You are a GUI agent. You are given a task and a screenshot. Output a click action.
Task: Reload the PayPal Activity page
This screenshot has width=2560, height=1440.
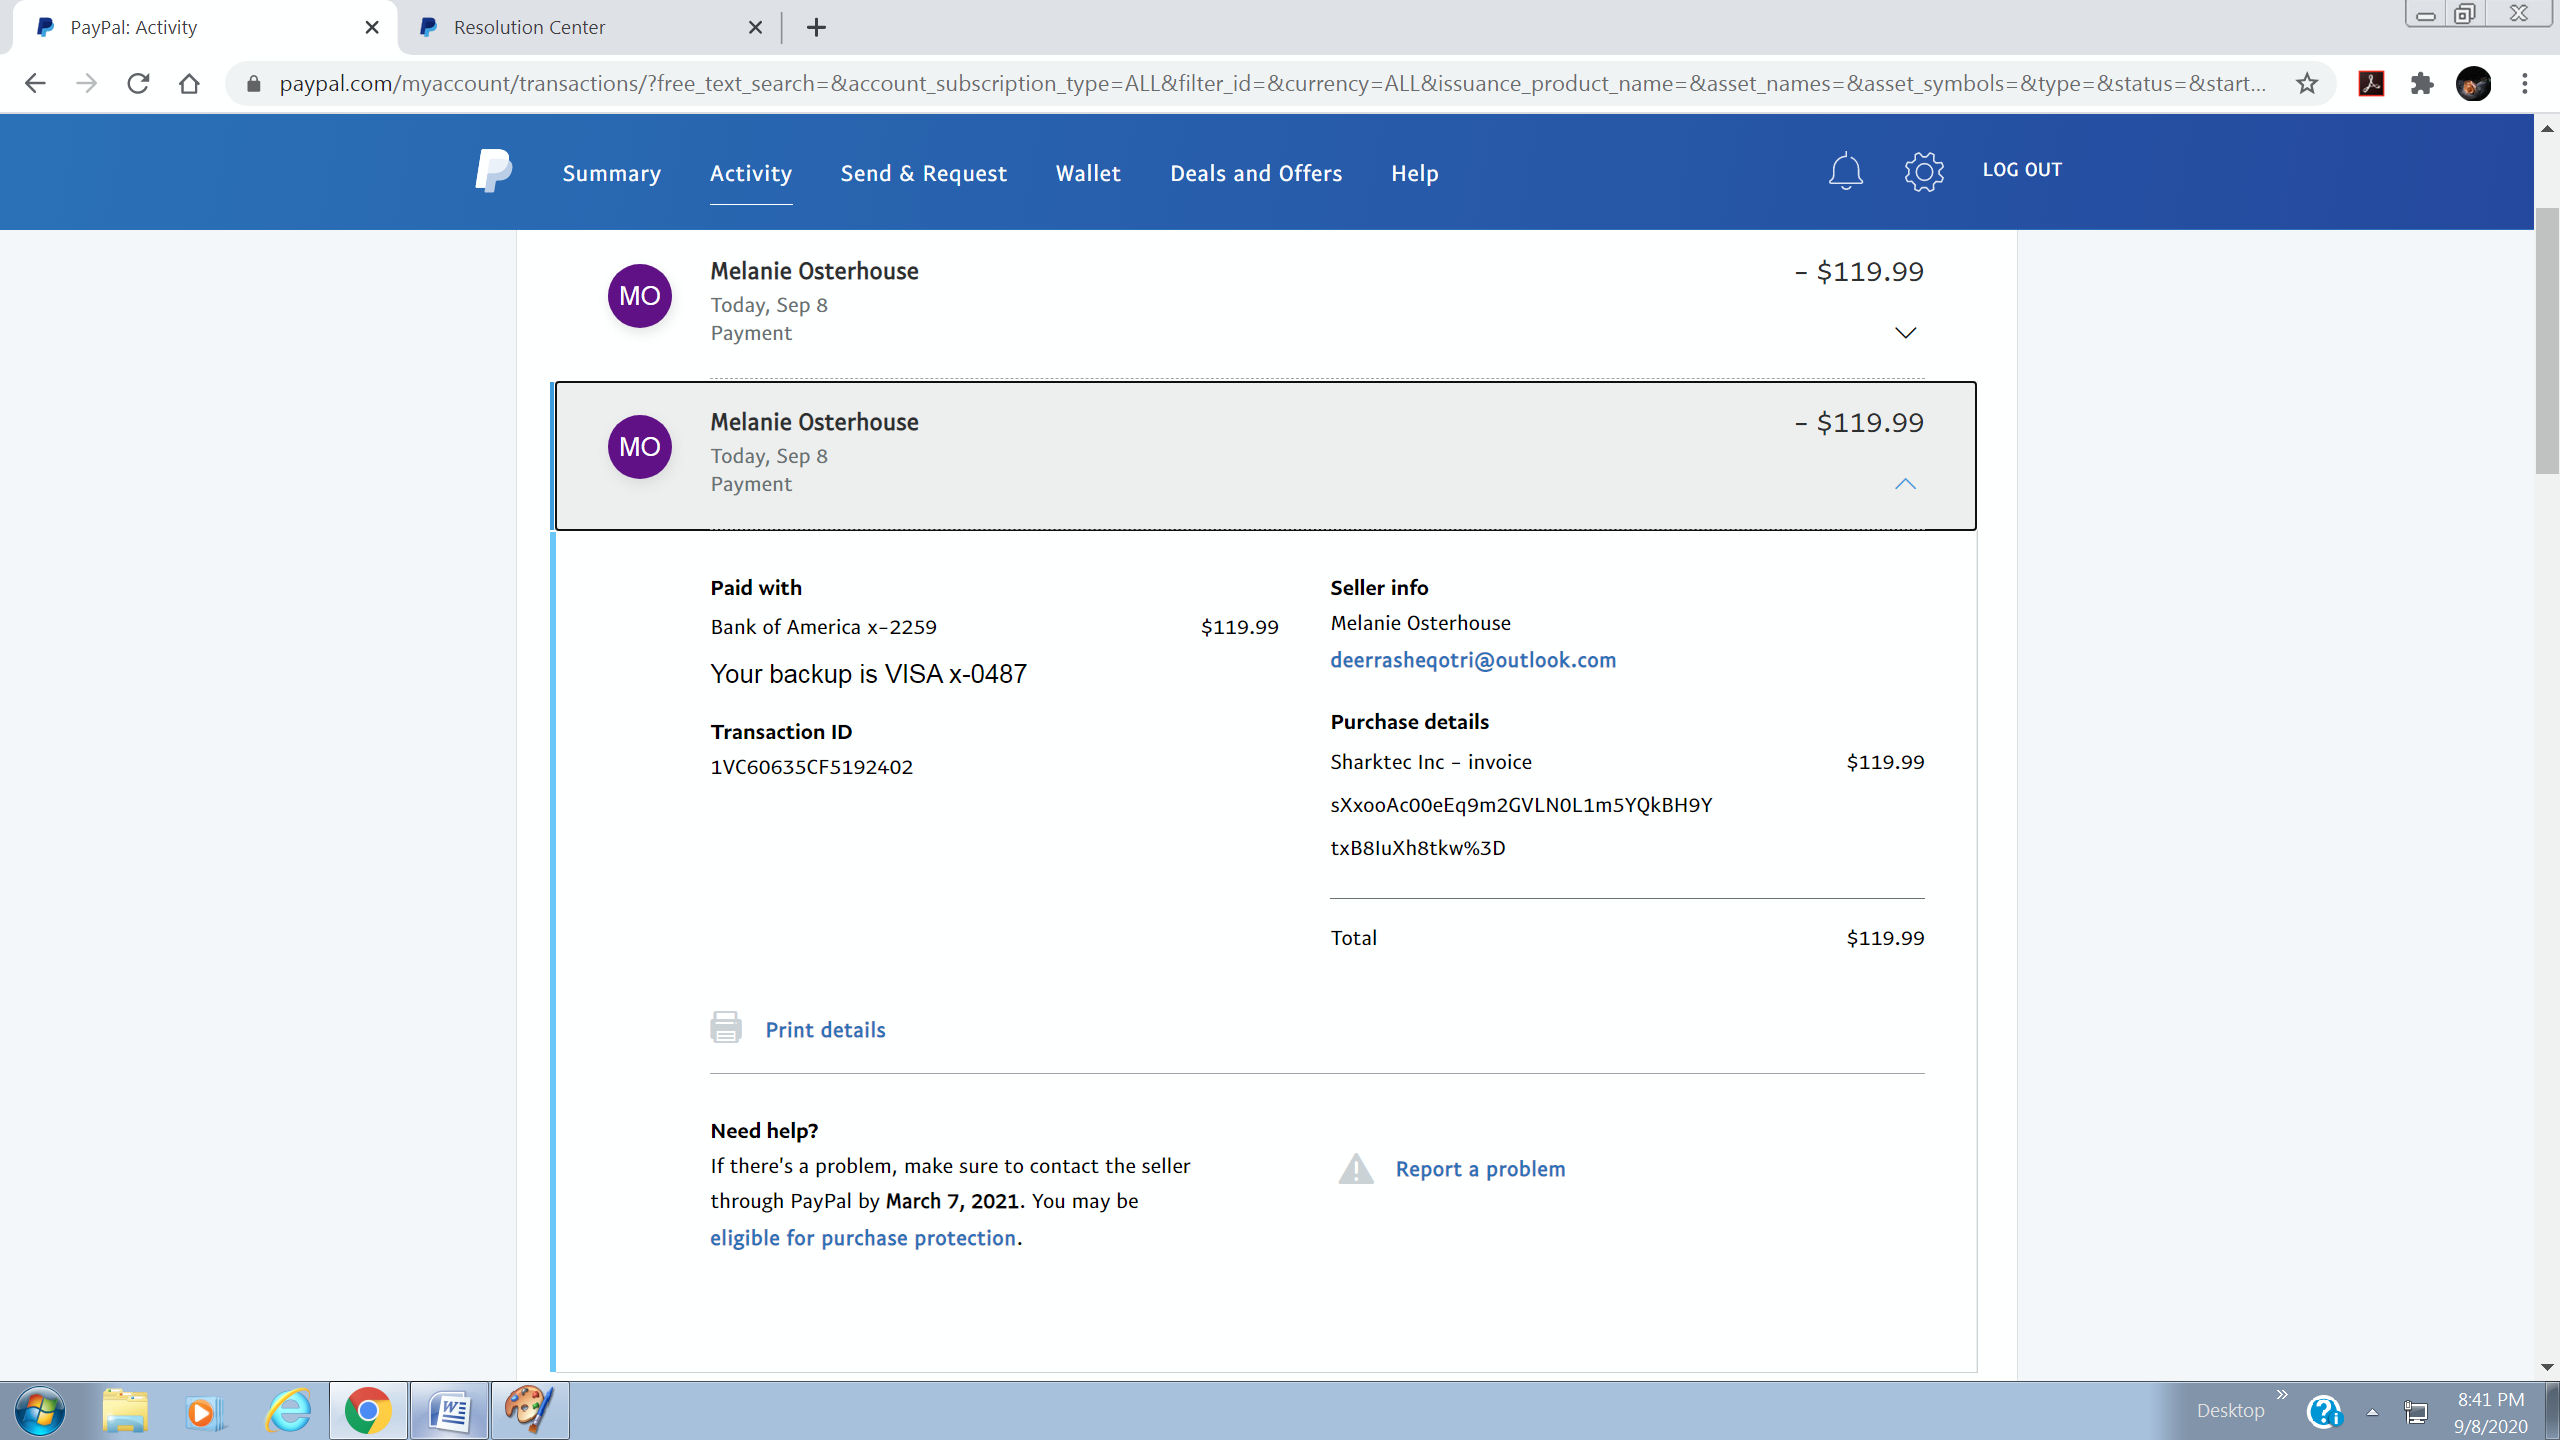[x=138, y=84]
